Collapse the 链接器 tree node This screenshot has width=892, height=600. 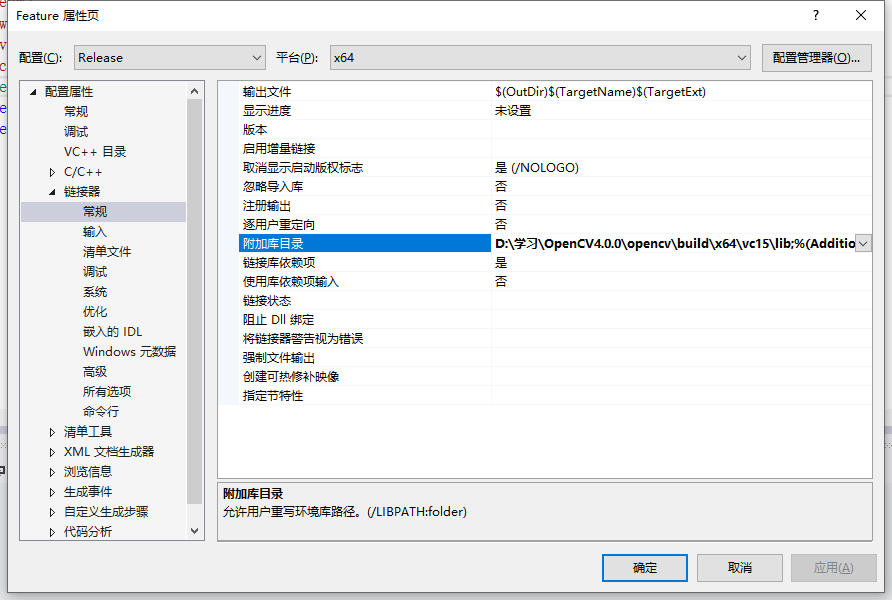tap(52, 192)
